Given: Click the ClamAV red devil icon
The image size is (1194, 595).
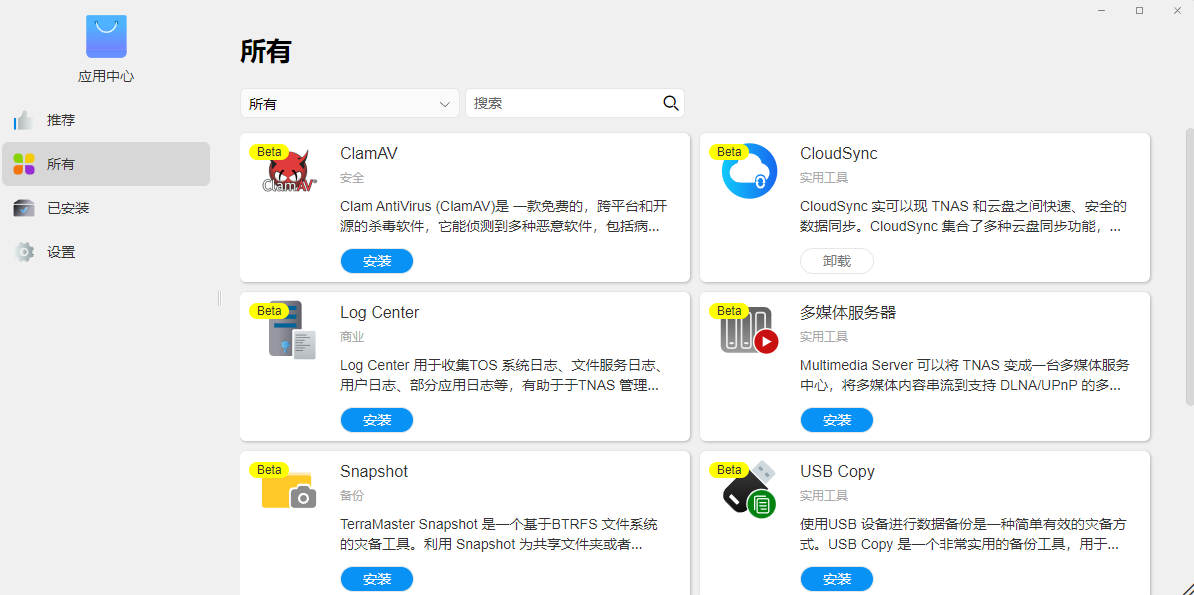Looking at the screenshot, I should (x=289, y=171).
